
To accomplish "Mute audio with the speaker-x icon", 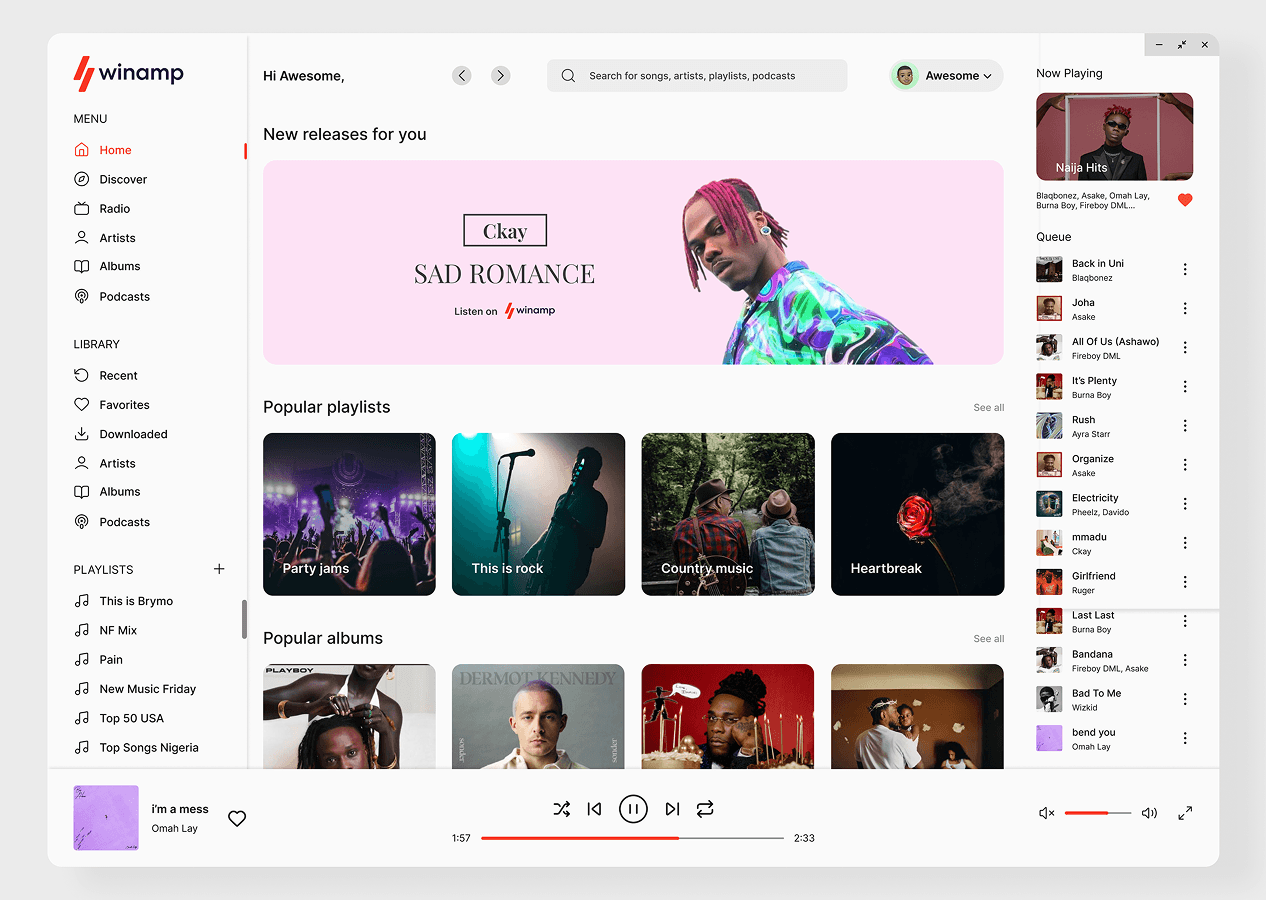I will tap(1047, 813).
